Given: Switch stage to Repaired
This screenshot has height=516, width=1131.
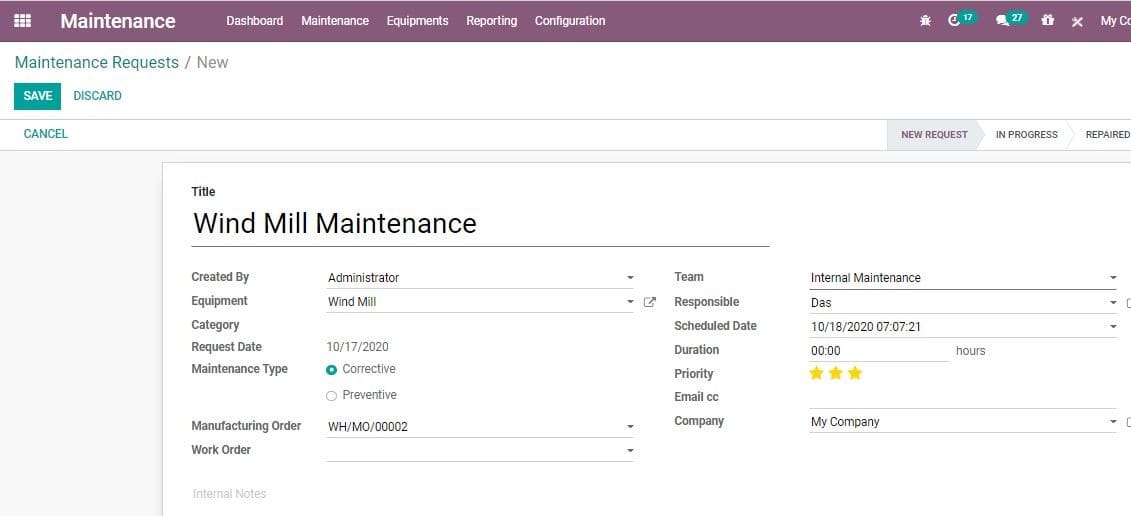Looking at the screenshot, I should pyautogui.click(x=1106, y=135).
